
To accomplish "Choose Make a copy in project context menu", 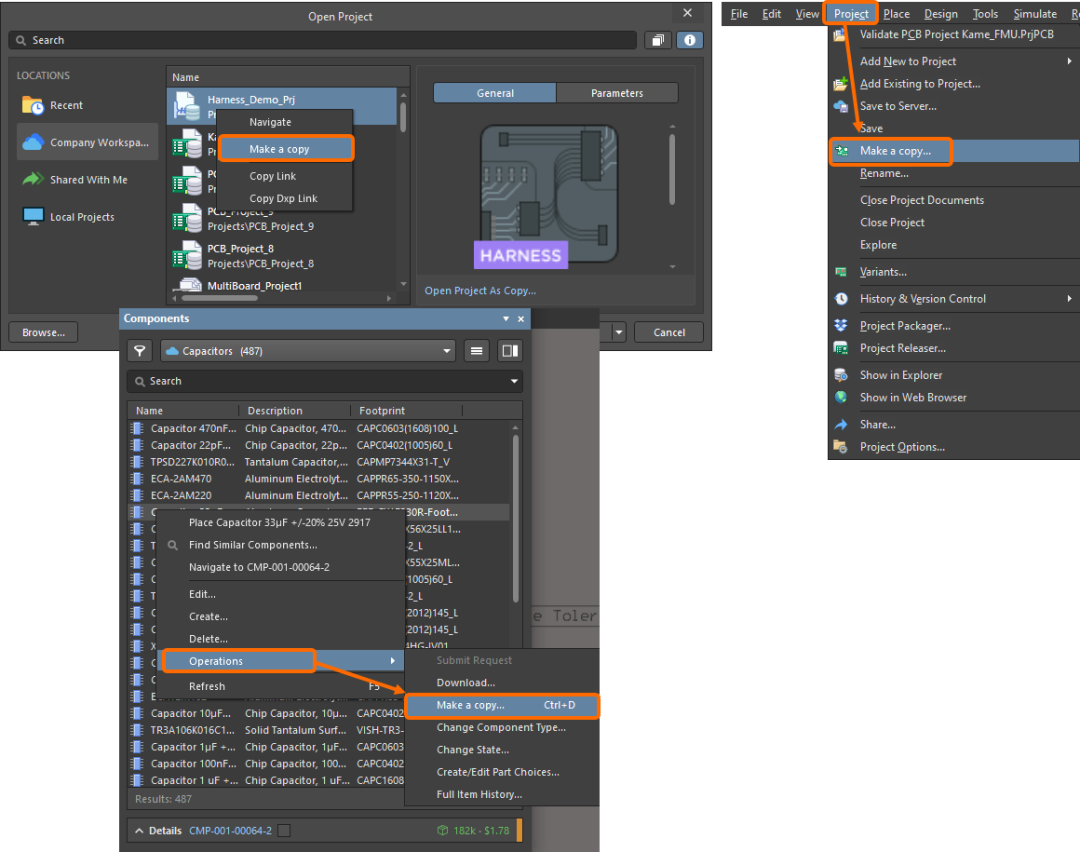I will point(286,149).
